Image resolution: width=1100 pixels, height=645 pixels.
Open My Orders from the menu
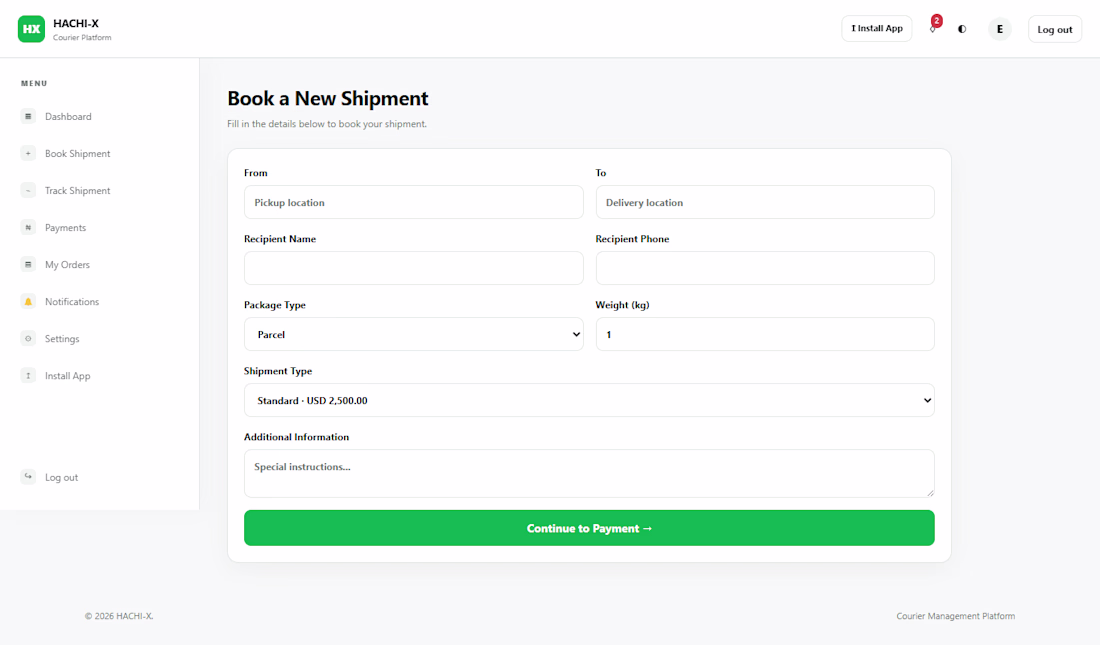pyautogui.click(x=67, y=265)
